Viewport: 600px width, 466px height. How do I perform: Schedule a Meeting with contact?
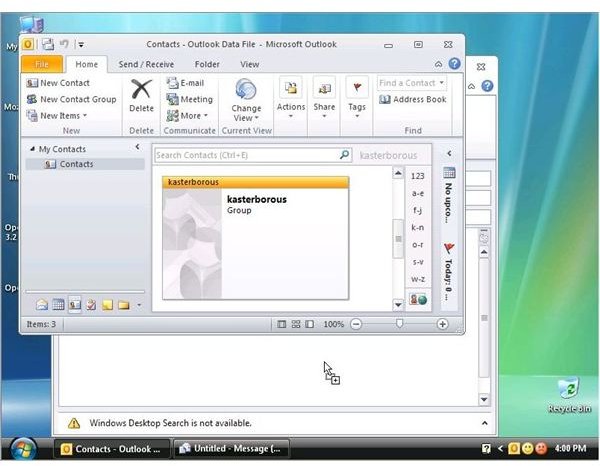[190, 99]
